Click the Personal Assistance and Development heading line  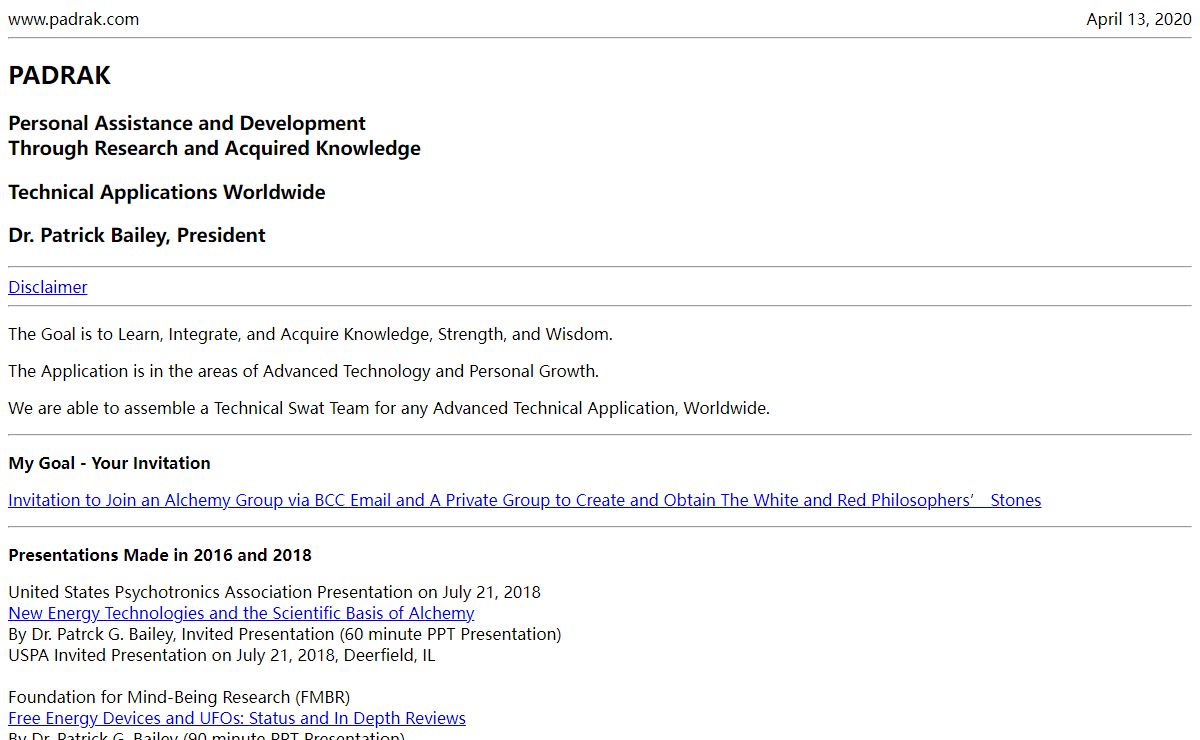coord(187,124)
